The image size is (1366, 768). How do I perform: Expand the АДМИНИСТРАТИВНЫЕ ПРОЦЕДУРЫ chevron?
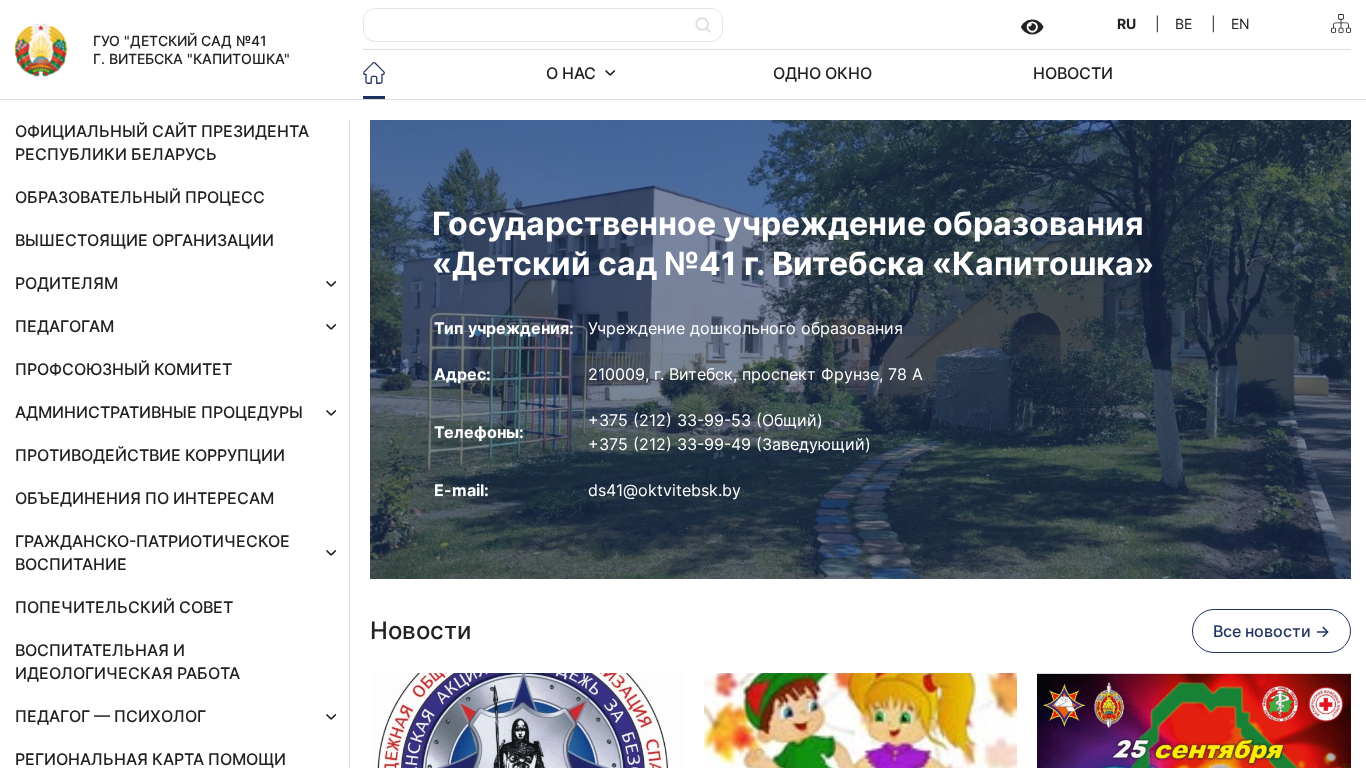[x=331, y=413]
